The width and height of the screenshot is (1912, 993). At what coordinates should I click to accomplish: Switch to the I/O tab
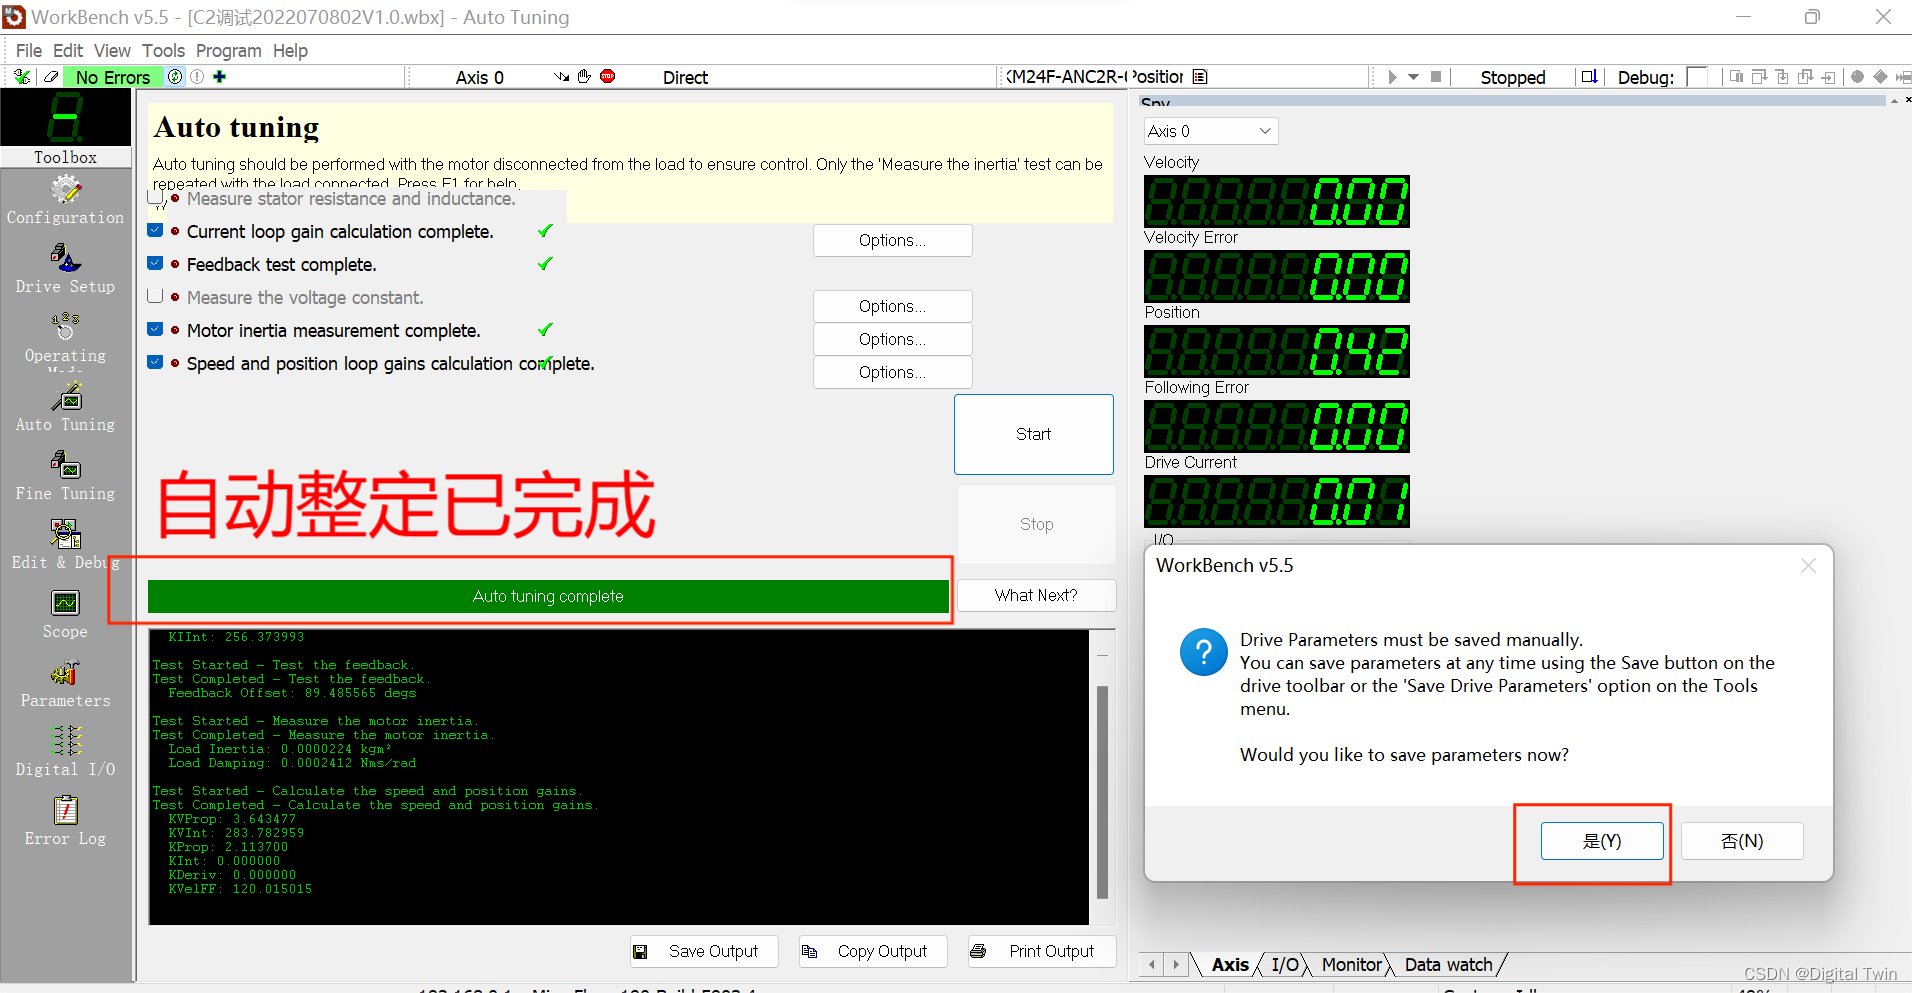1285,965
